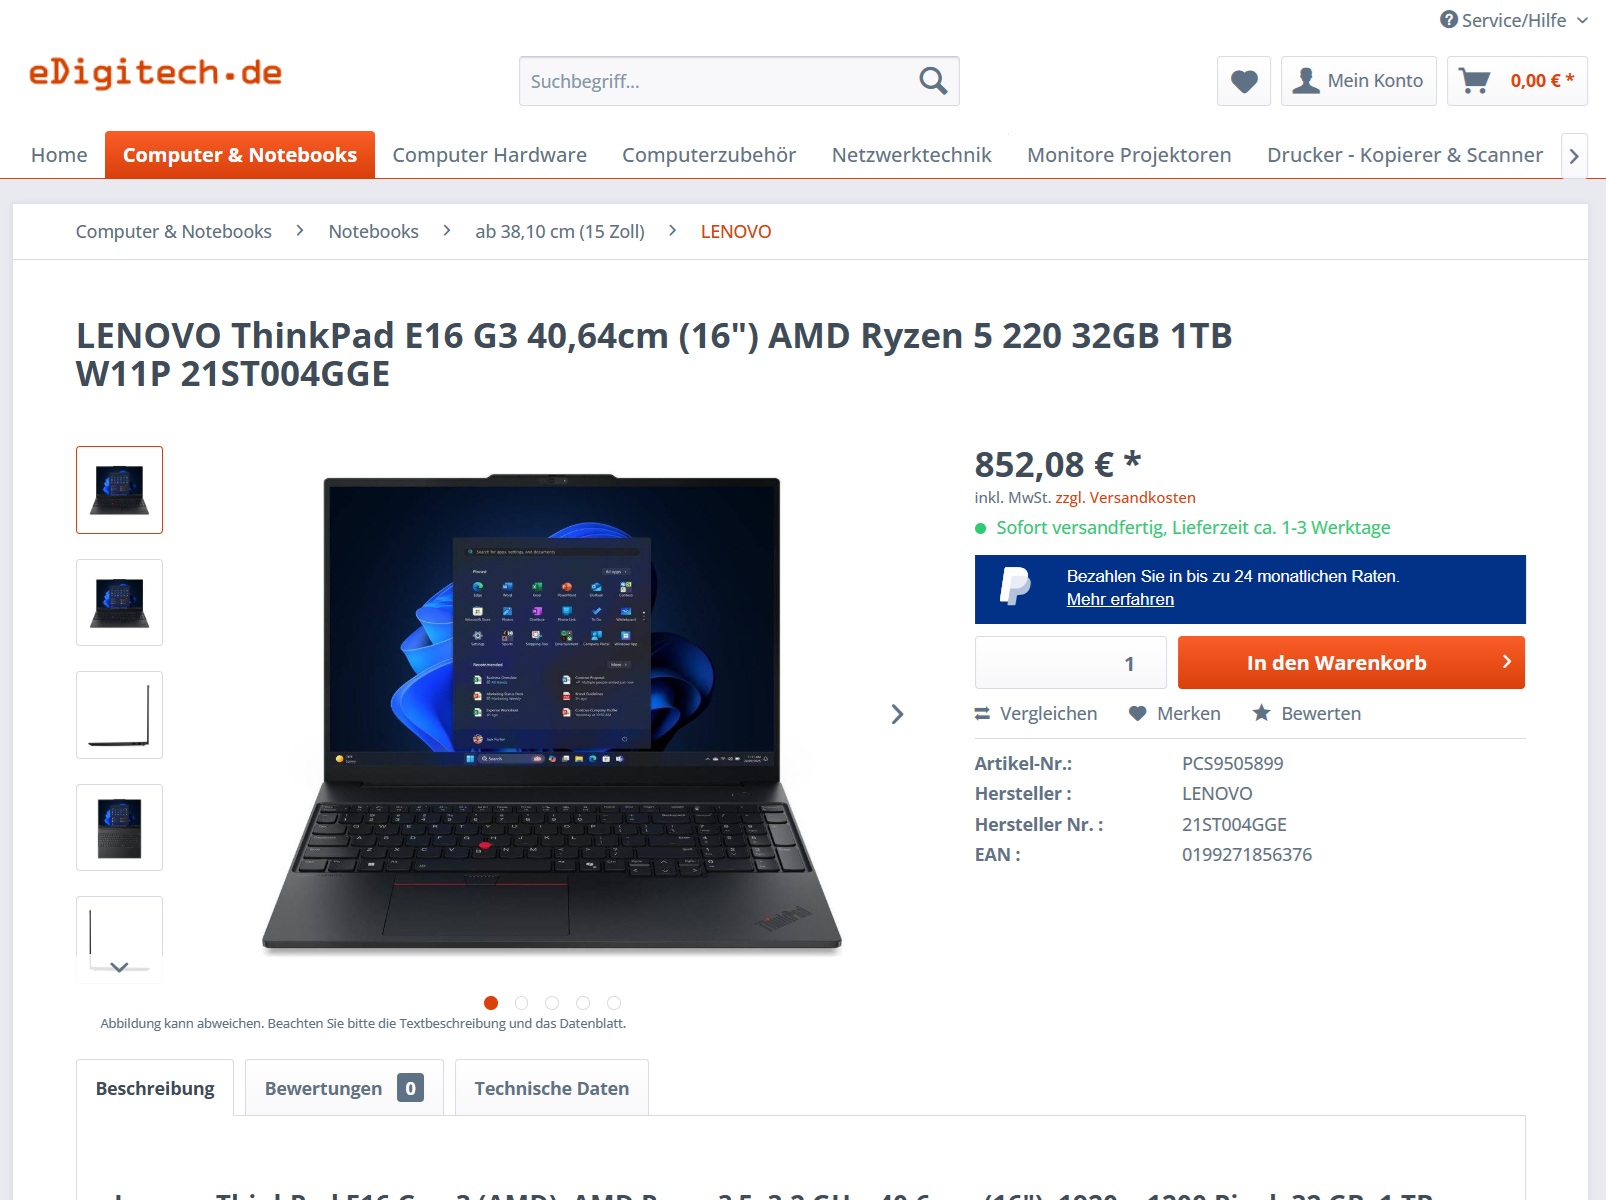The height and width of the screenshot is (1200, 1606).
Task: Expand the Service/Hilfe dropdown
Action: tap(1582, 20)
